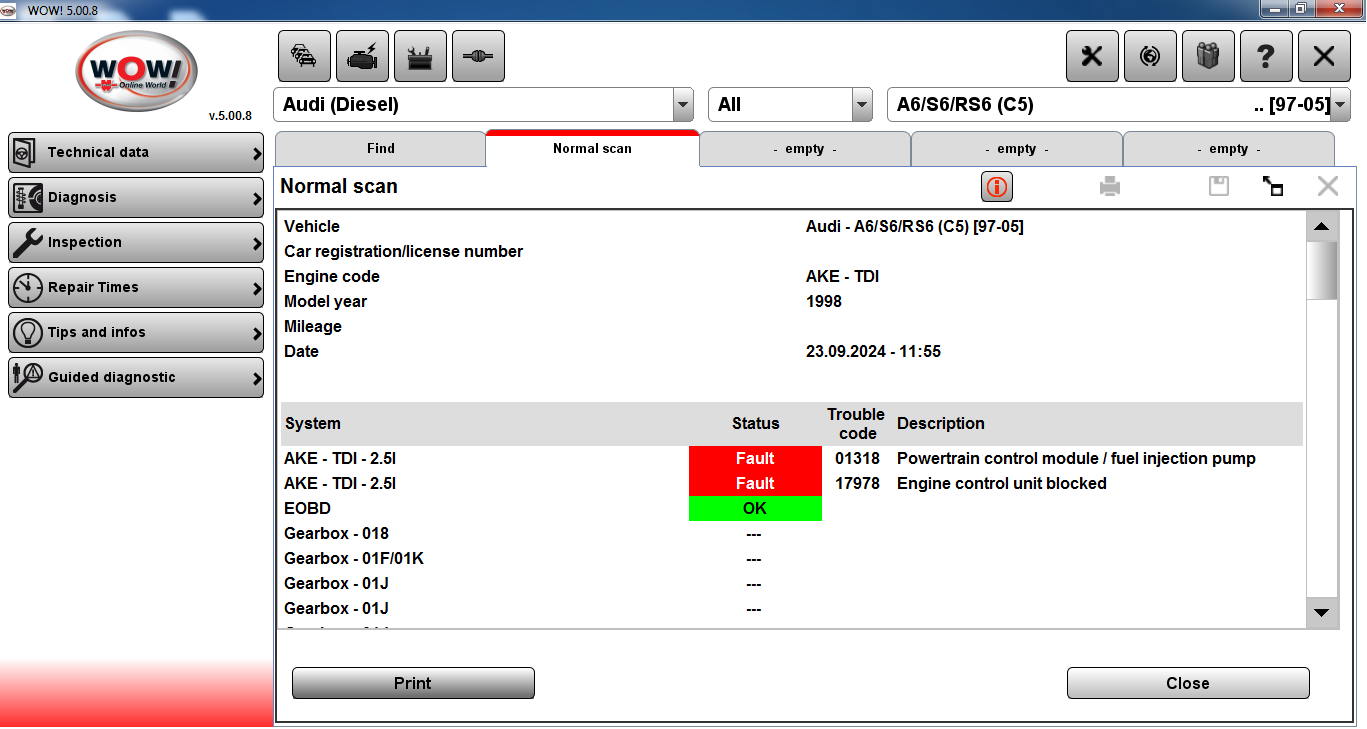
Task: Open the Tips and infos menu
Action: point(136,332)
